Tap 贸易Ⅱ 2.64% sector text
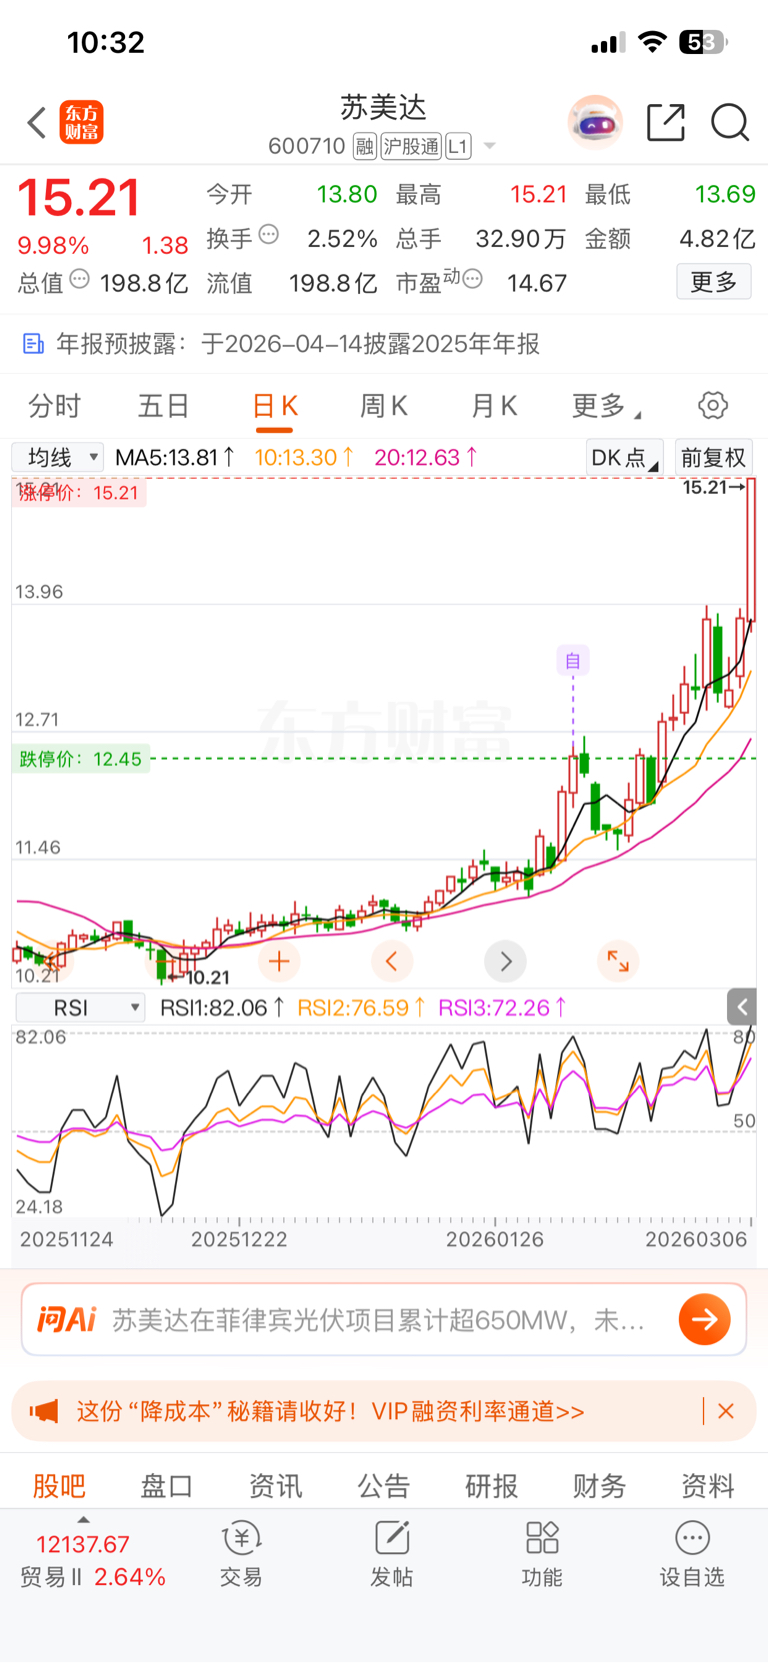The height and width of the screenshot is (1663, 768). [93, 1577]
